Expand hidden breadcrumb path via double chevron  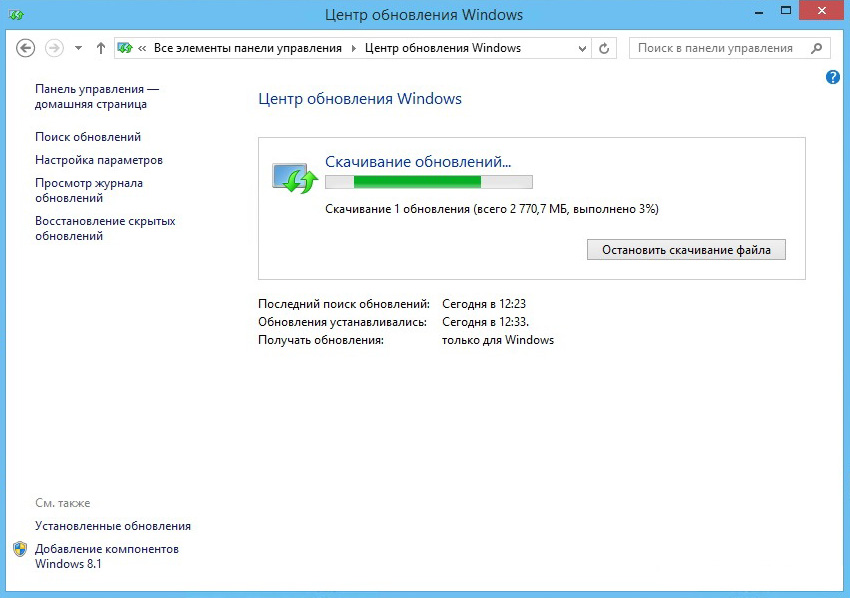(142, 48)
